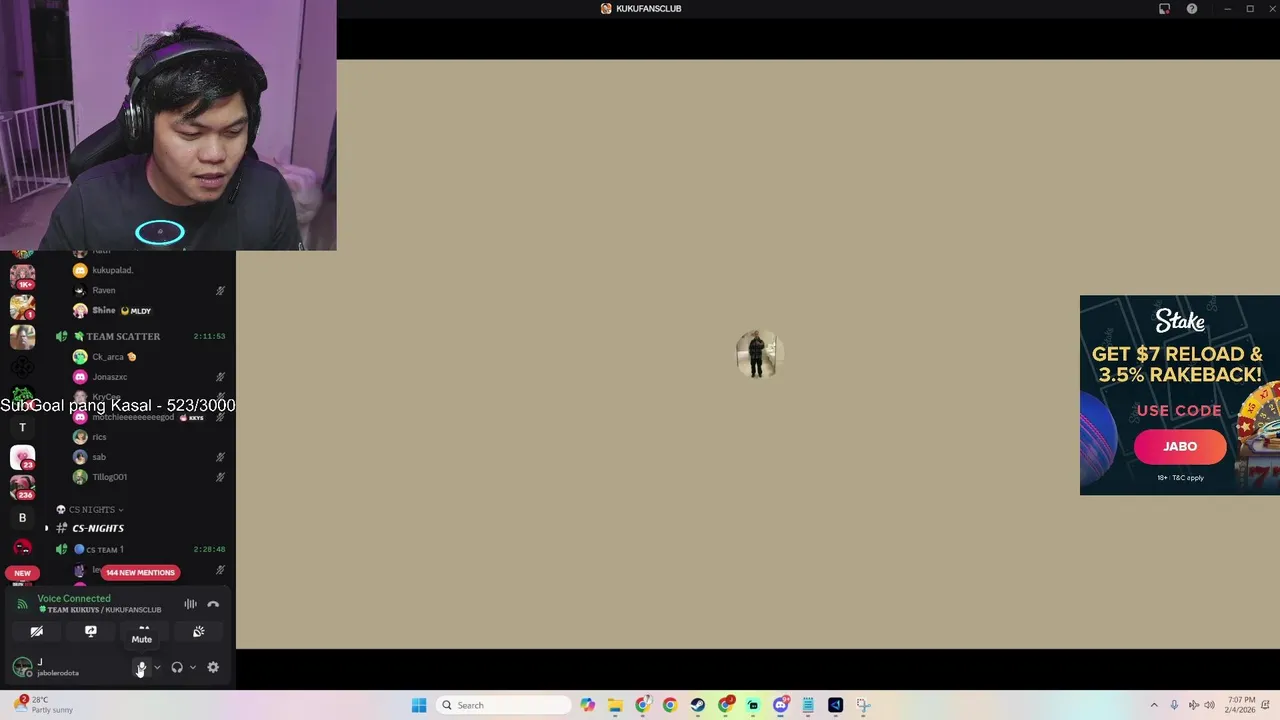Click Voice Connected status text
This screenshot has width=1280, height=720.
tap(74, 598)
